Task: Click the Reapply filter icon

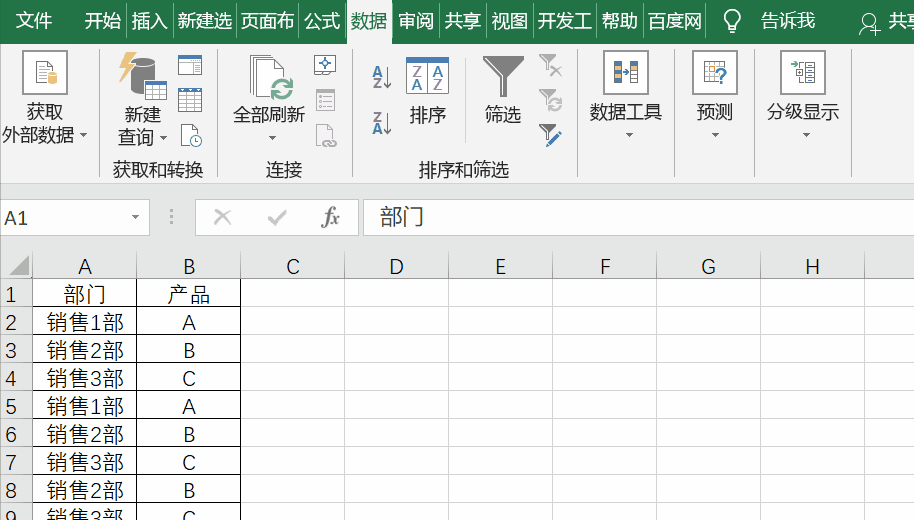Action: click(550, 100)
